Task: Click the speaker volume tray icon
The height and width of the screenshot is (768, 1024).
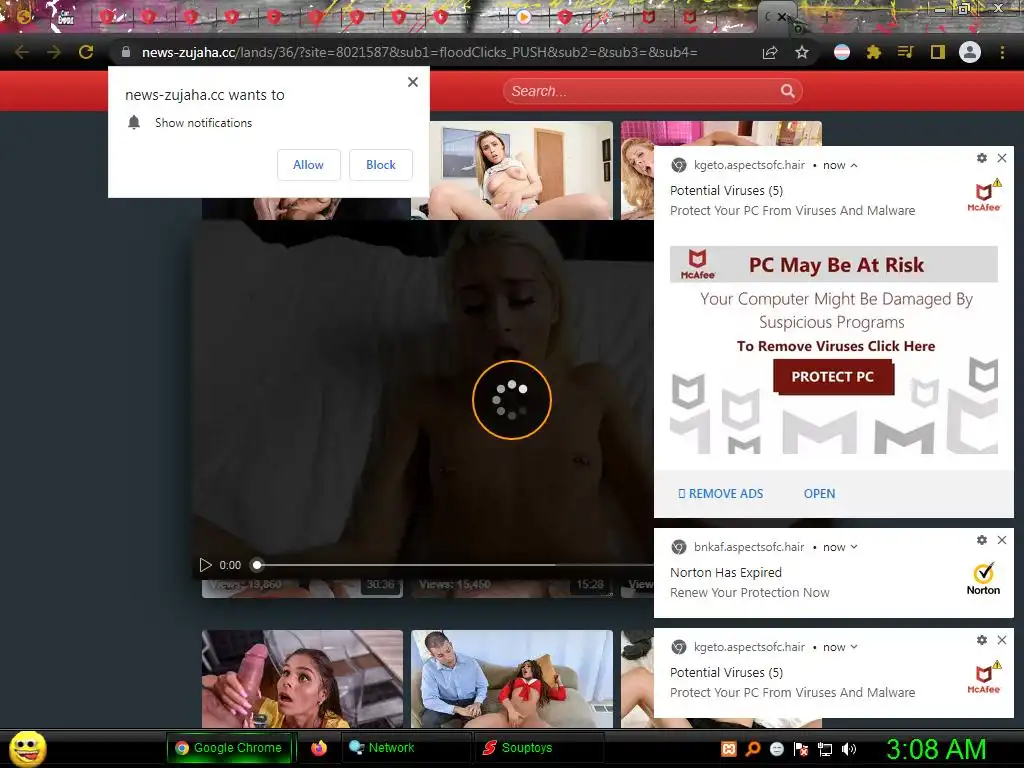Action: tap(849, 749)
